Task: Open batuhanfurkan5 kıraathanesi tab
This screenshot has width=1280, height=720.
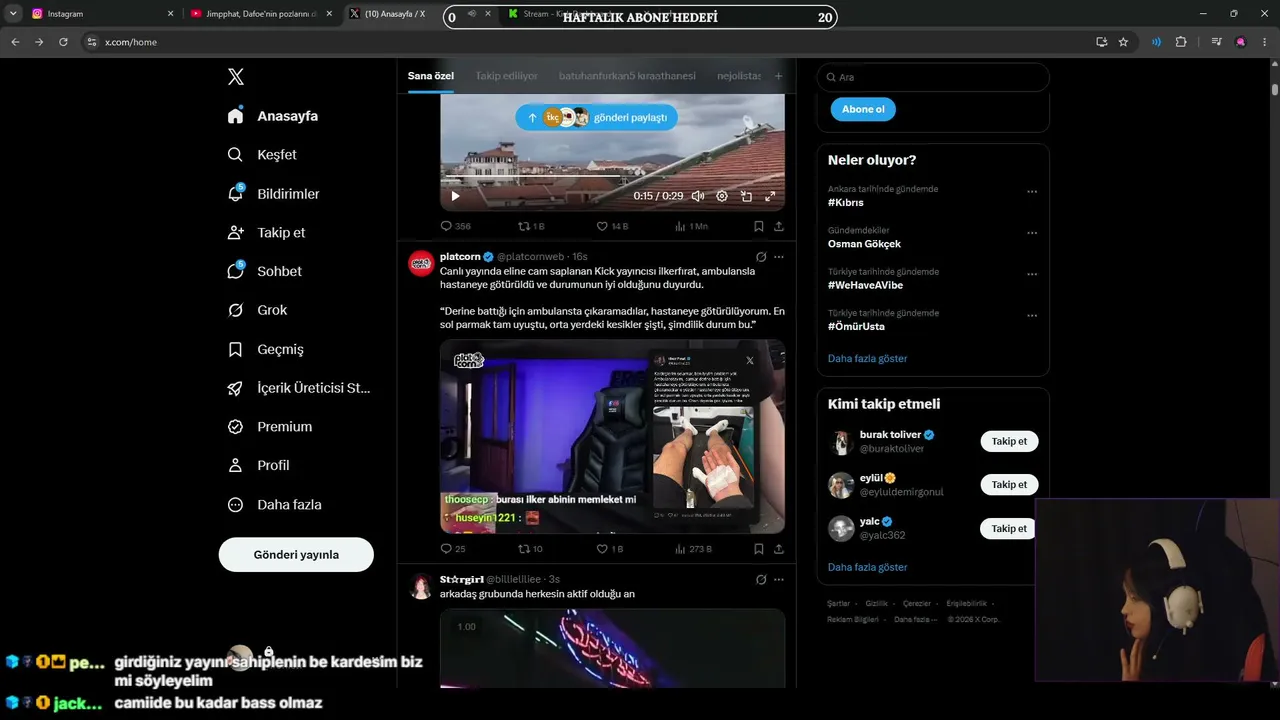Action: coord(627,76)
